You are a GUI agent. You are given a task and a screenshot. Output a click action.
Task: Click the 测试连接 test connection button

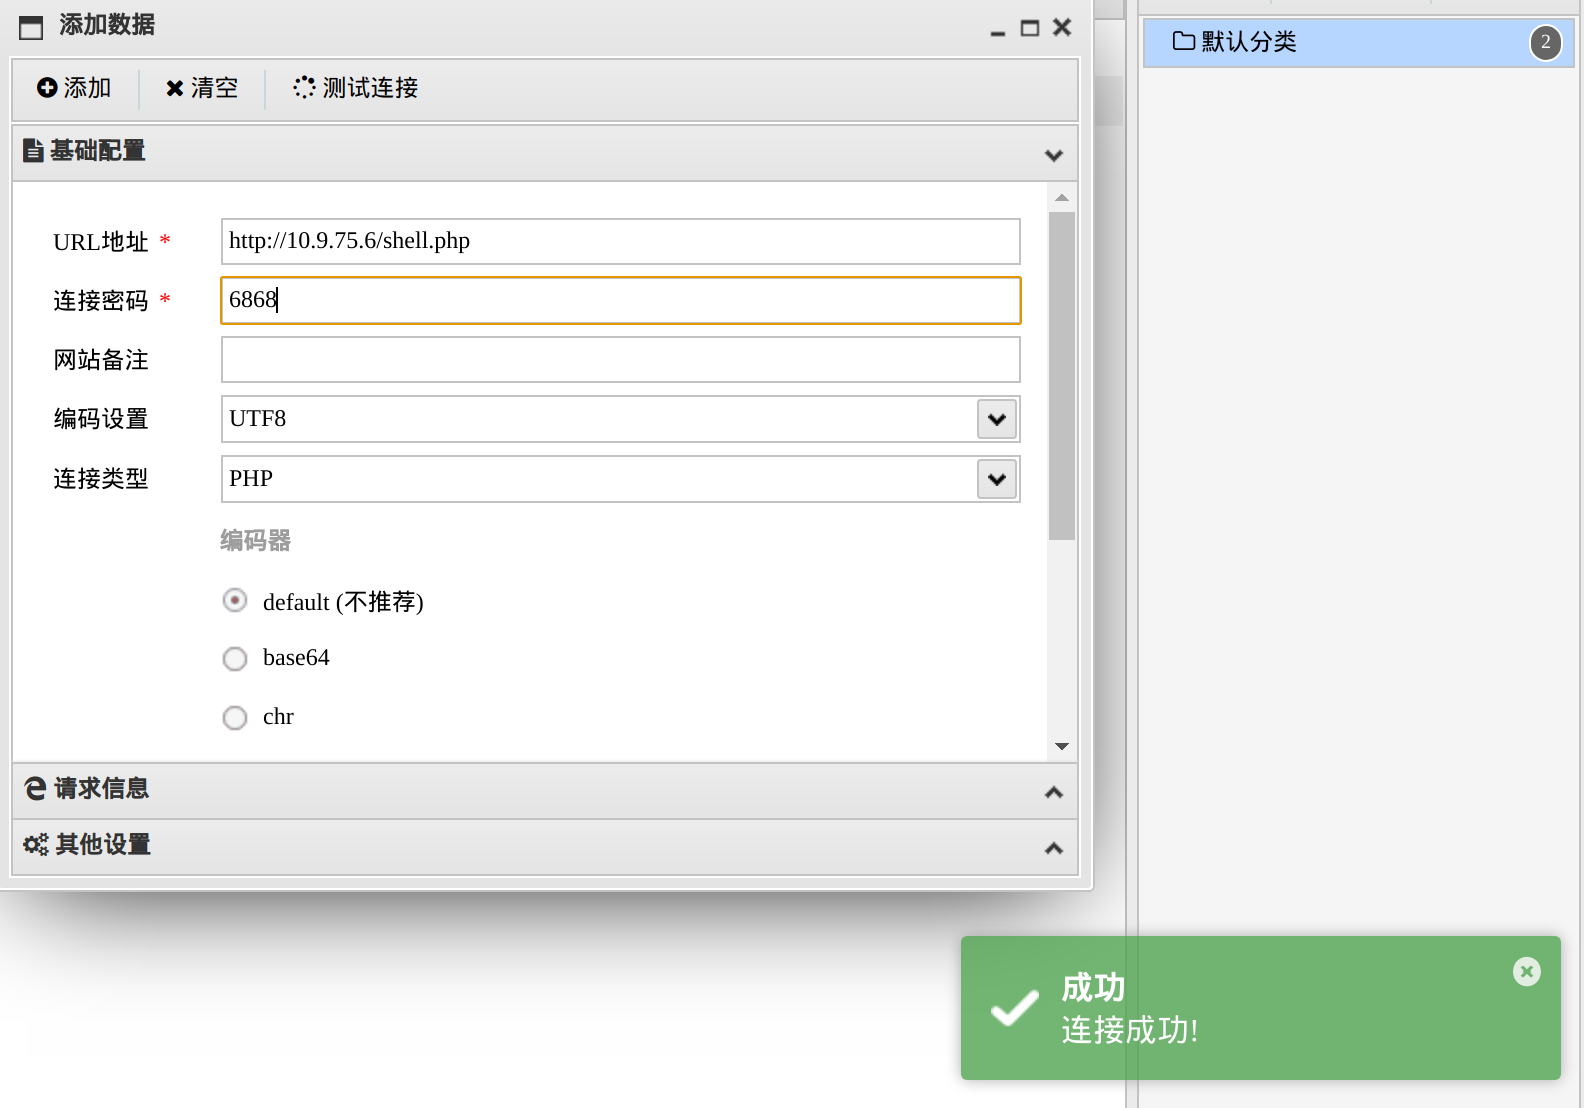click(x=356, y=88)
